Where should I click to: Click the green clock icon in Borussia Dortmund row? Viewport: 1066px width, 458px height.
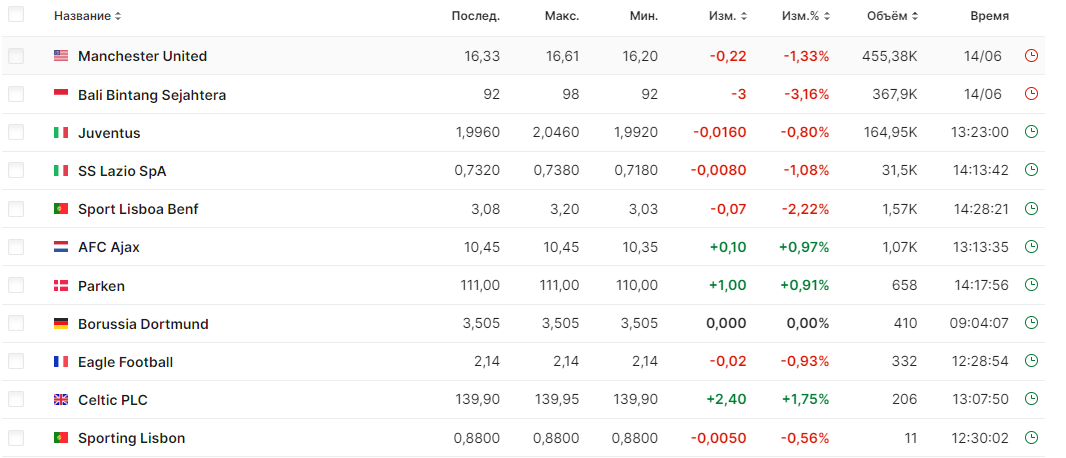click(x=1031, y=323)
